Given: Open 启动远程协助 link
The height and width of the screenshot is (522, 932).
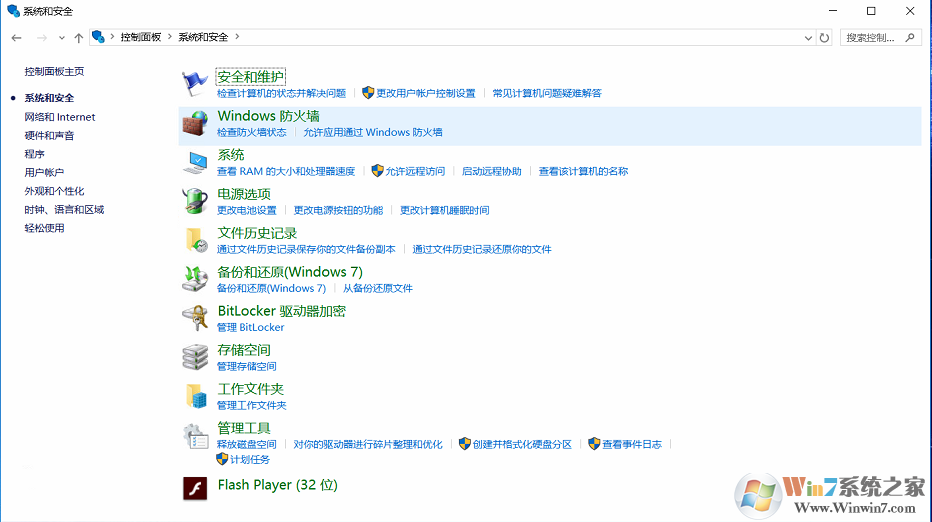Looking at the screenshot, I should 492,171.
